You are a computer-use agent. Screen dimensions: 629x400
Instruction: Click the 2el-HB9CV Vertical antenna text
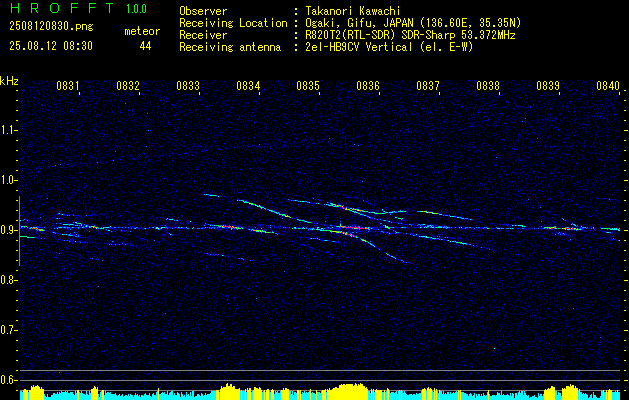389,47
